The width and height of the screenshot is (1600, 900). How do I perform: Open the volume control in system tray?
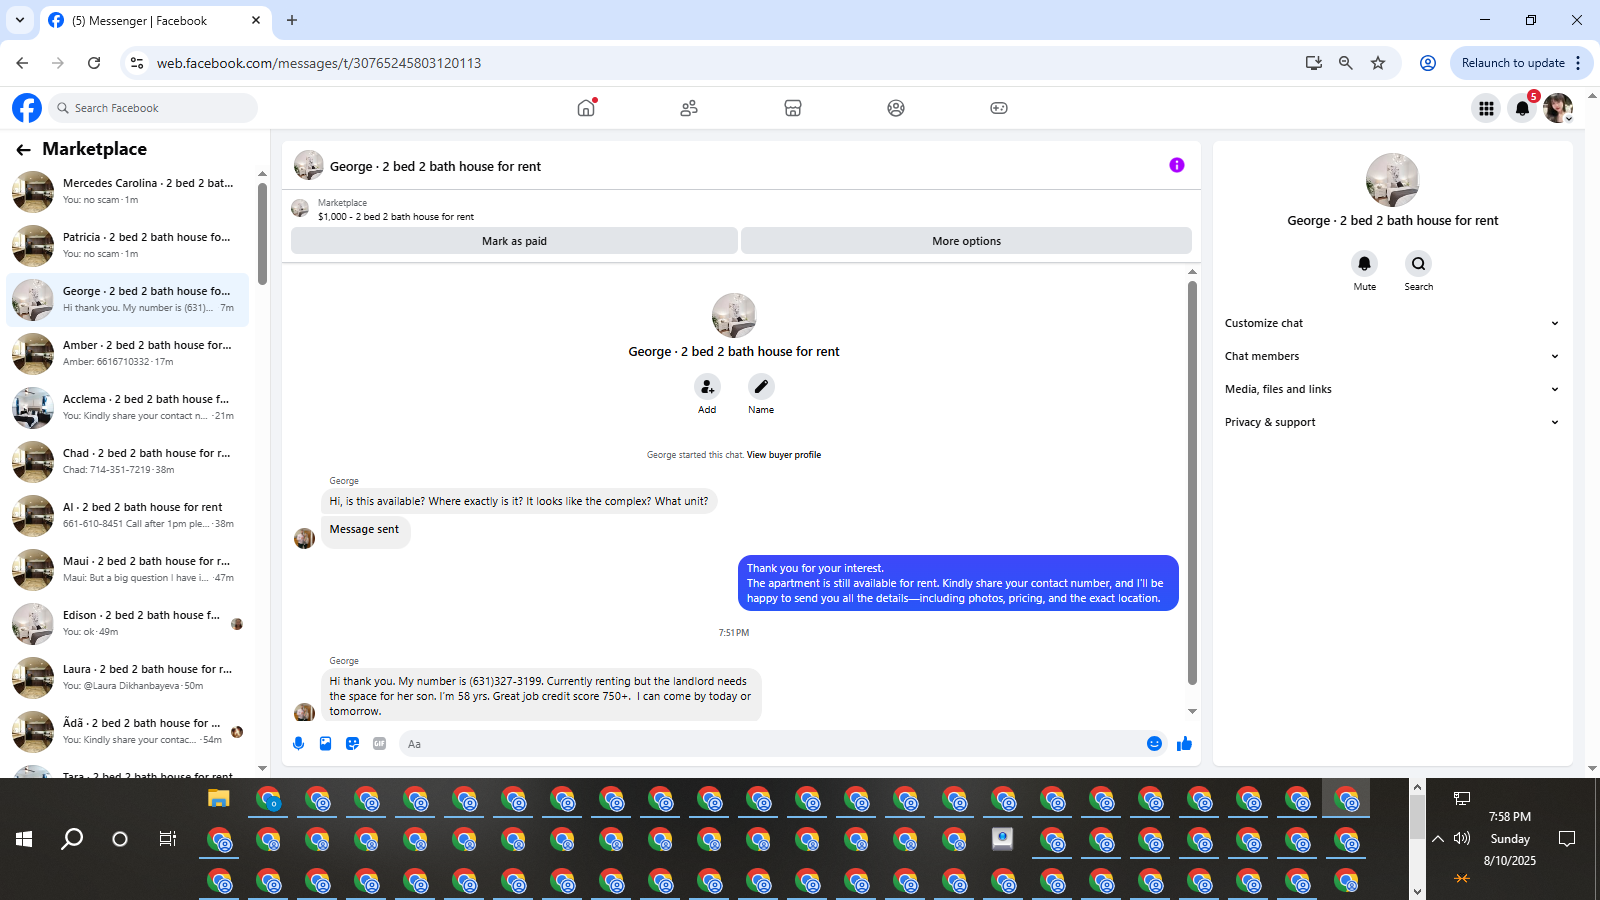pos(1462,839)
